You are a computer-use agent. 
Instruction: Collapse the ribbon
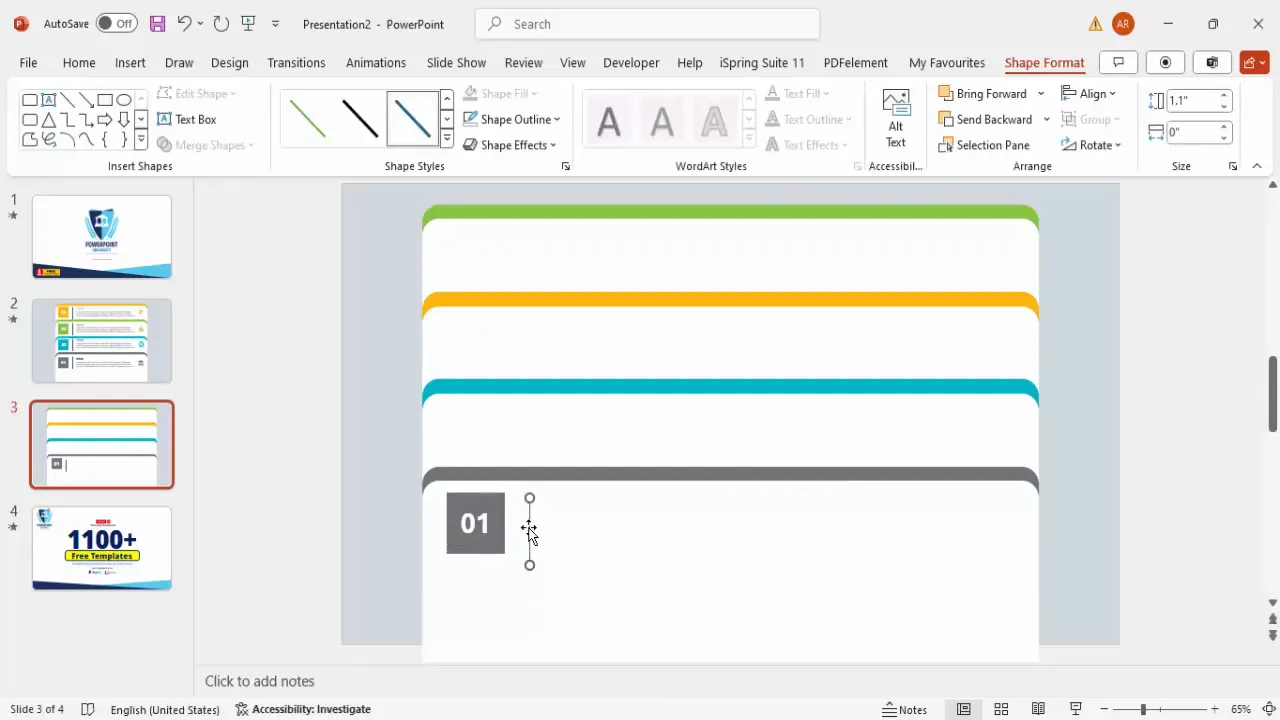point(1257,166)
